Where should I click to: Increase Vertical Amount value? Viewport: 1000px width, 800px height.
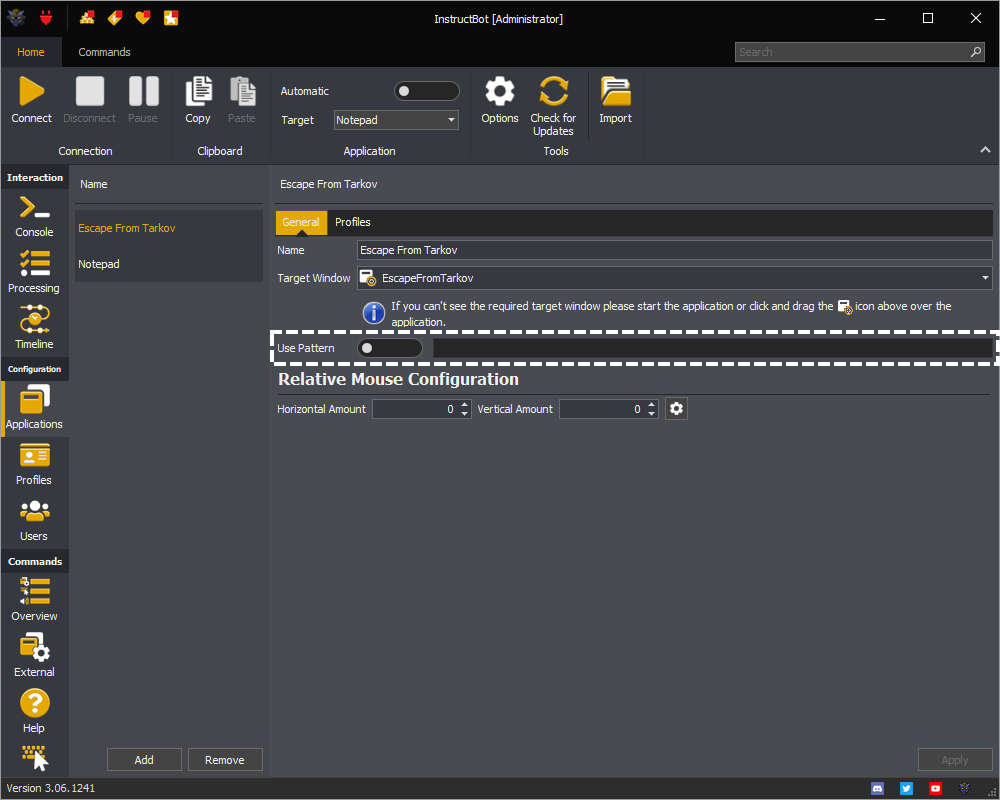tap(651, 404)
